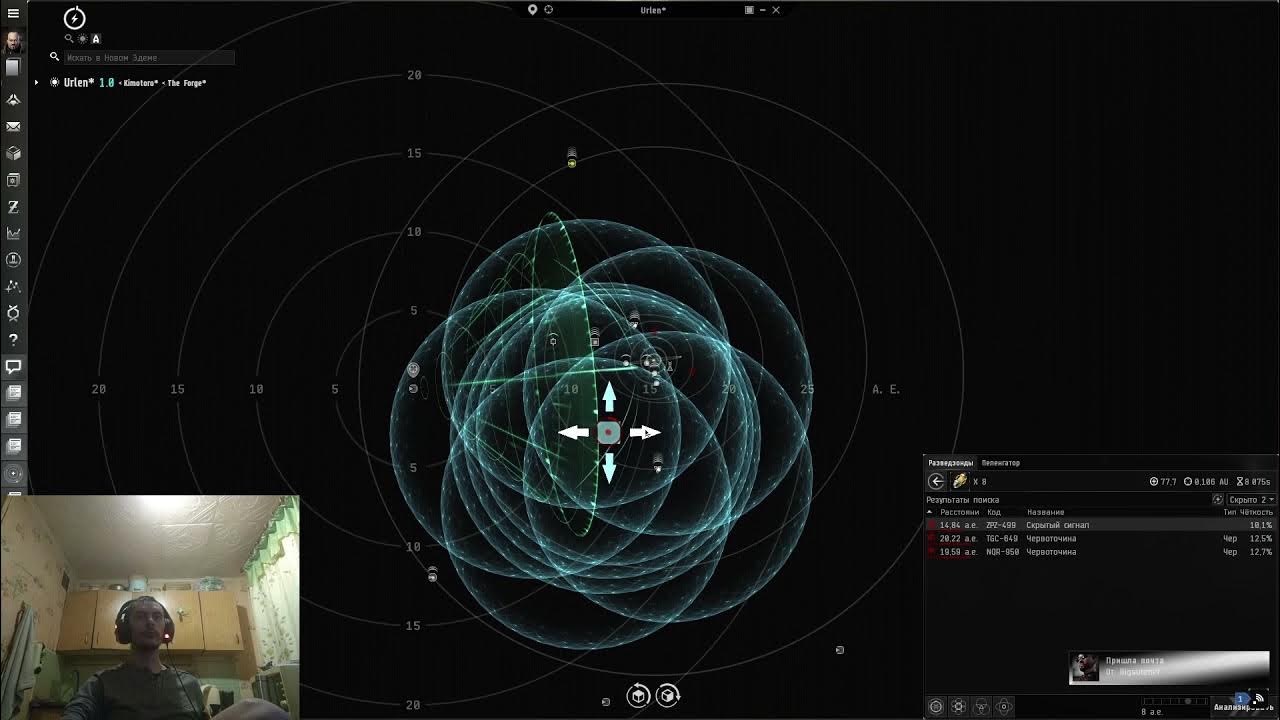The image size is (1280, 720).
Task: Open the wallet safe icon in sidebar
Action: (13, 180)
